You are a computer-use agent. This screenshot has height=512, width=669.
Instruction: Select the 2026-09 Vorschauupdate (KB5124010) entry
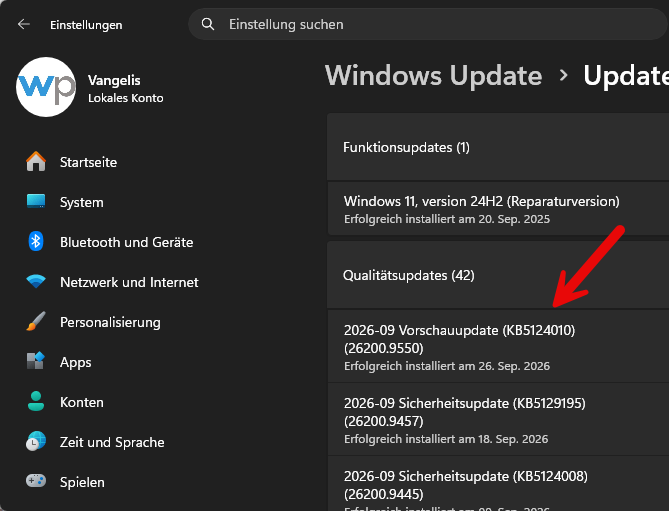(498, 346)
